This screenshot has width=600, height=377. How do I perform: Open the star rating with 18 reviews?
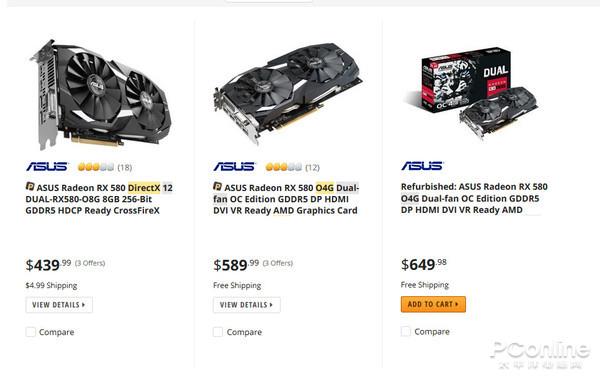point(104,167)
